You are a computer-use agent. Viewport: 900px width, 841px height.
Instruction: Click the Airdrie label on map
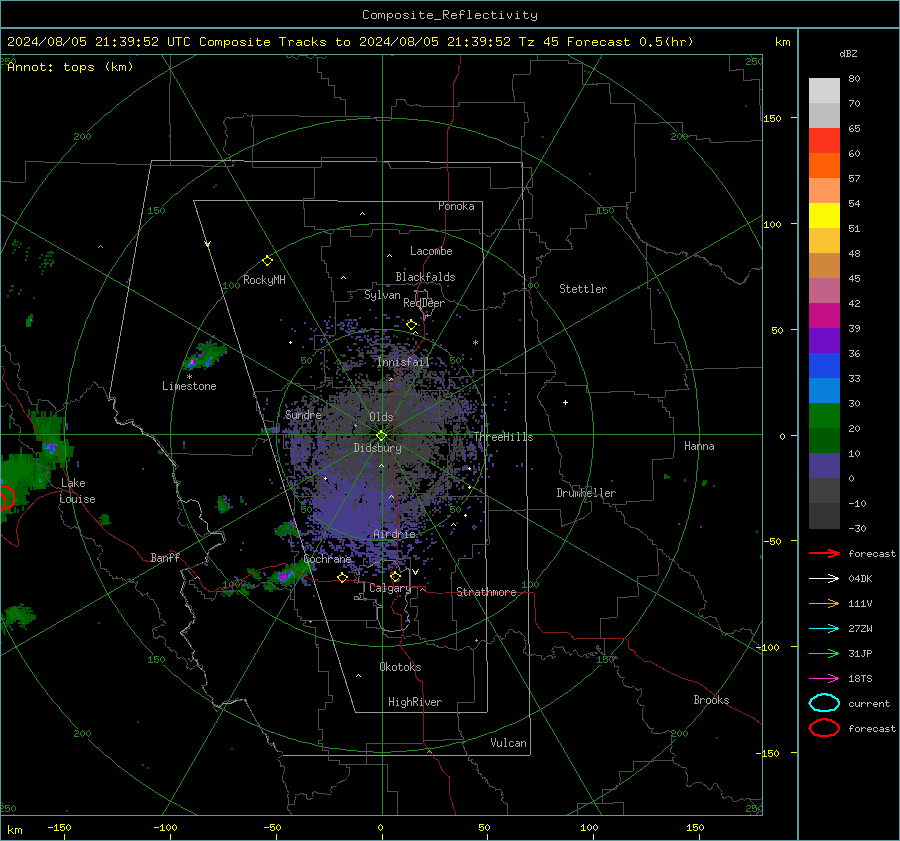point(394,534)
